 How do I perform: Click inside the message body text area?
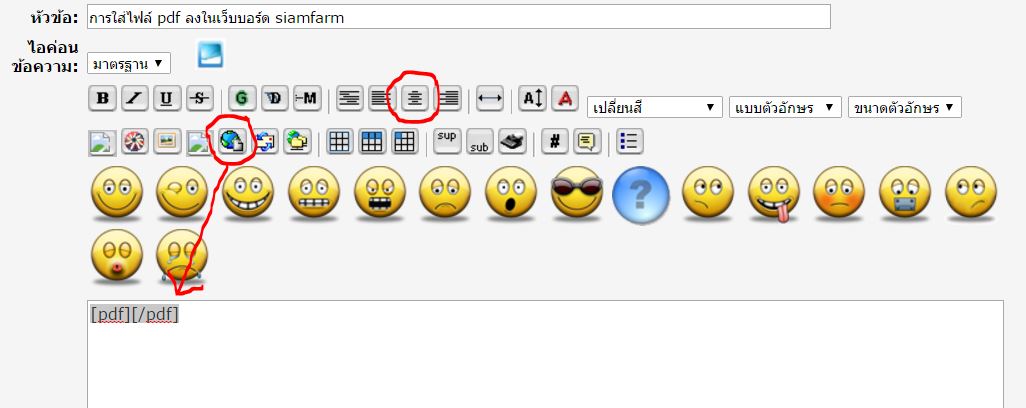545,356
